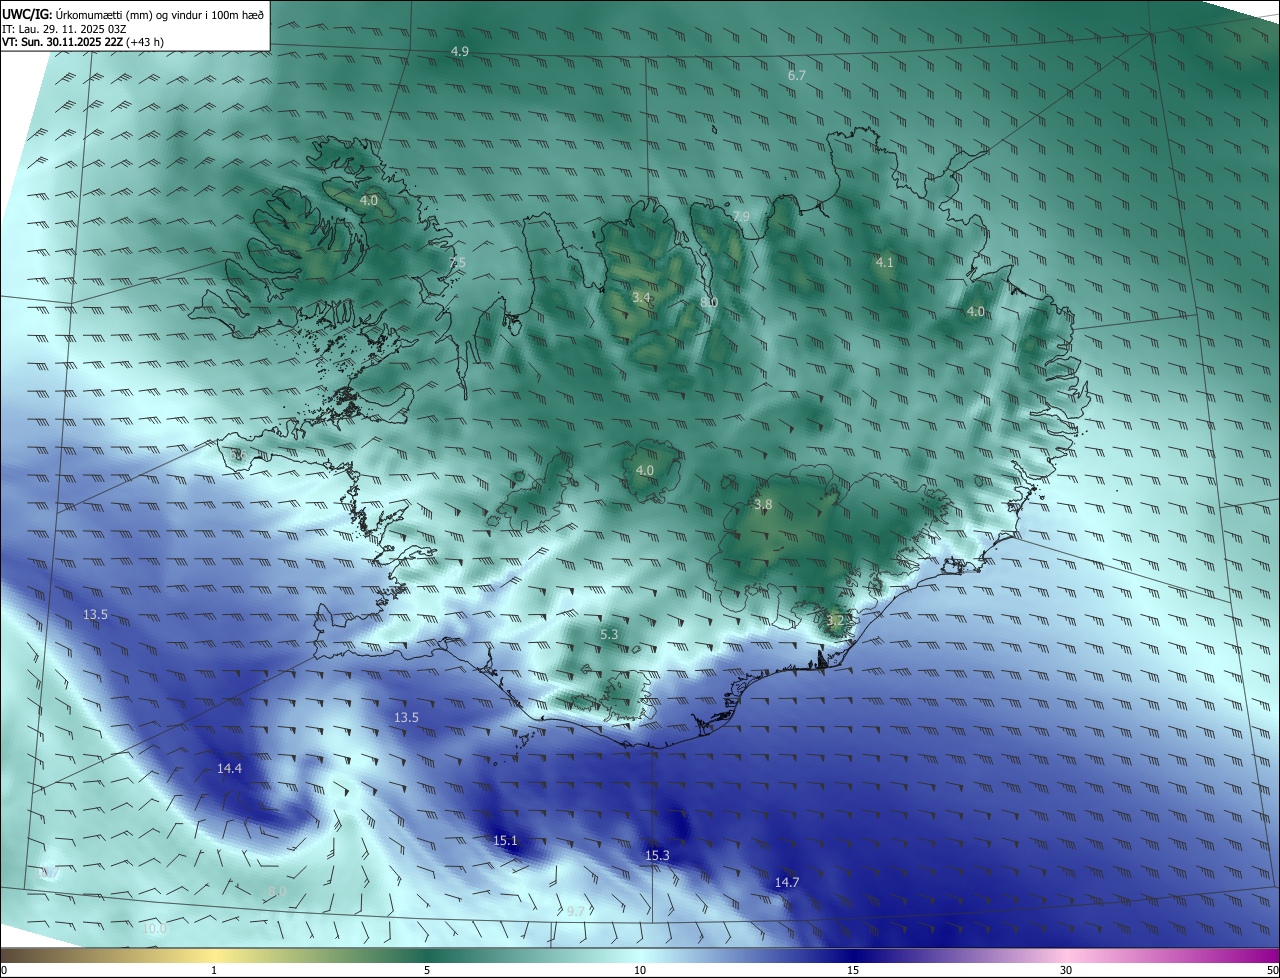Click the 4.9 value label on the map
The height and width of the screenshot is (978, 1280).
point(460,51)
